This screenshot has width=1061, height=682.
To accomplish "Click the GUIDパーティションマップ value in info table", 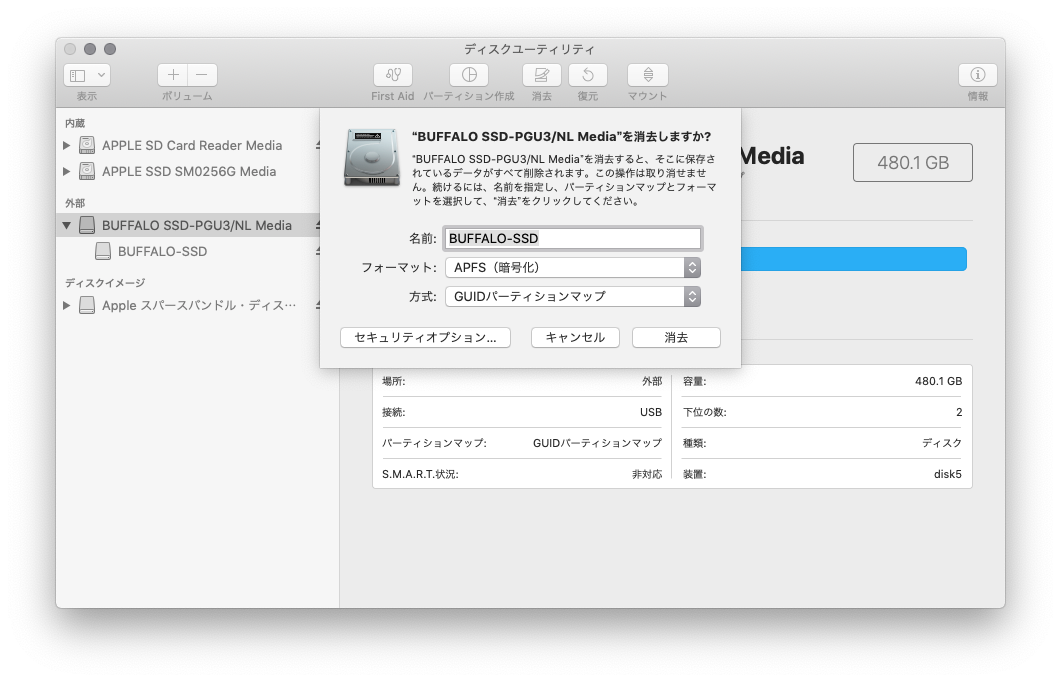I will [x=597, y=443].
